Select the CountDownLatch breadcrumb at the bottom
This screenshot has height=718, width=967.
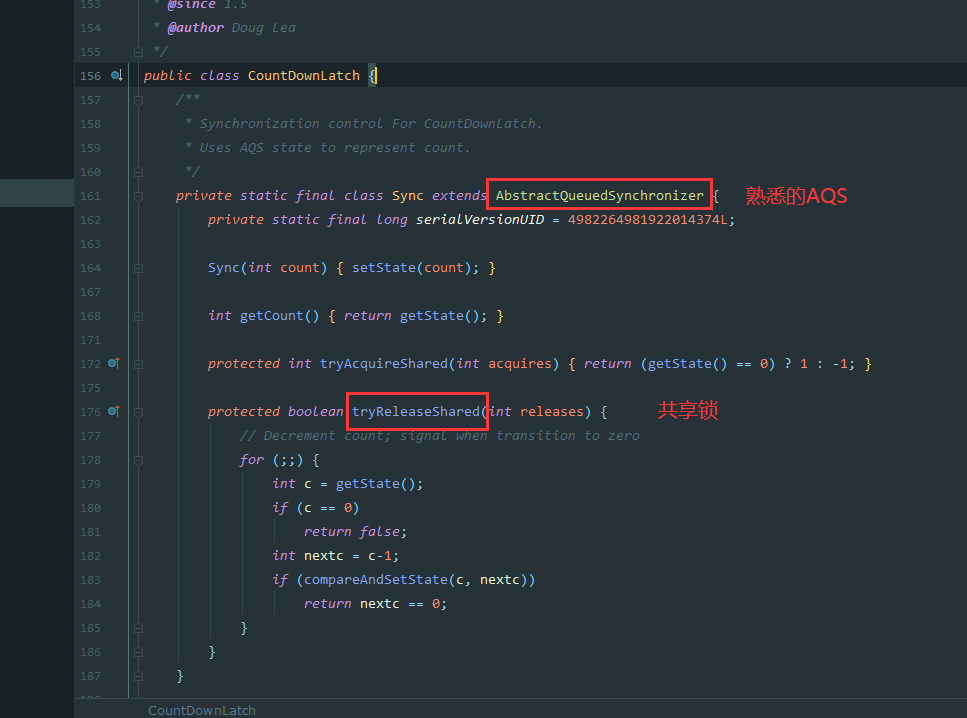point(202,710)
